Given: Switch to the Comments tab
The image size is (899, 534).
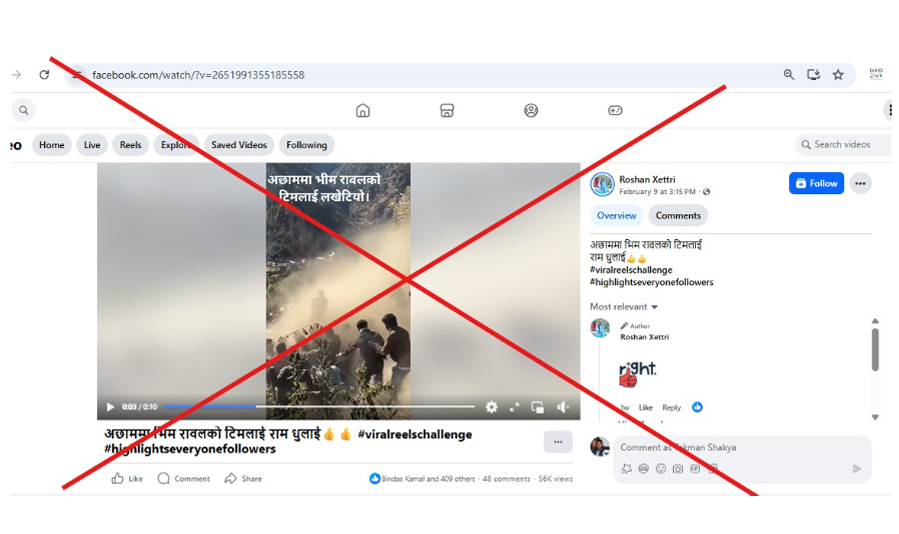Looking at the screenshot, I should coord(678,215).
